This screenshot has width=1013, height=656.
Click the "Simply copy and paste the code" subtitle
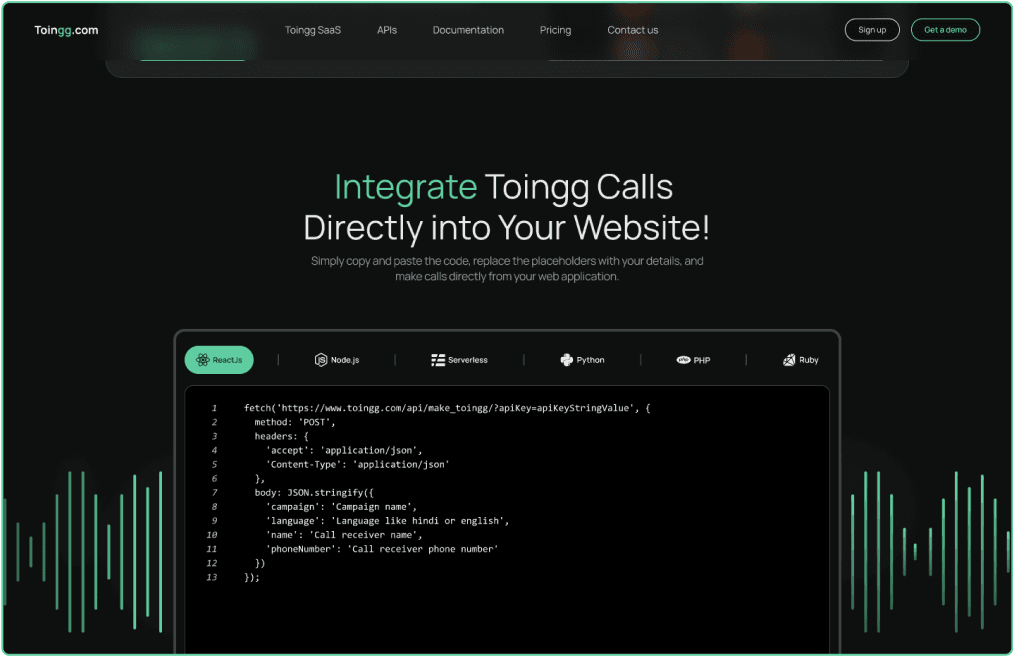(x=507, y=268)
